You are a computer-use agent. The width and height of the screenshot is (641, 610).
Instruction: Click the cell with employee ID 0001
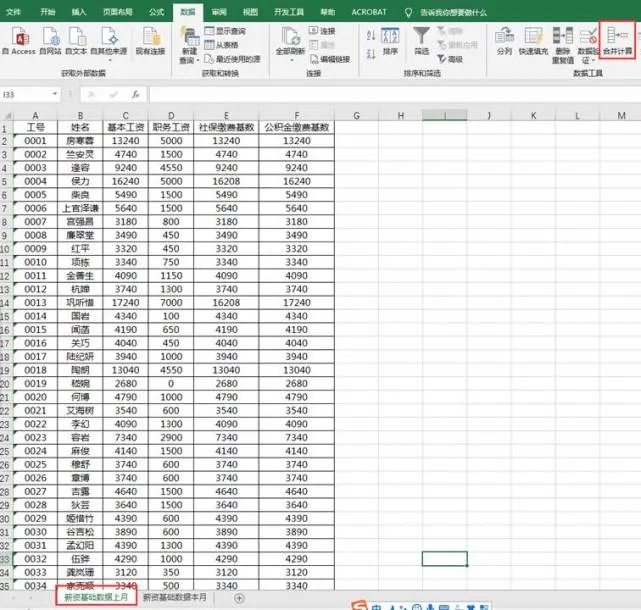point(36,141)
